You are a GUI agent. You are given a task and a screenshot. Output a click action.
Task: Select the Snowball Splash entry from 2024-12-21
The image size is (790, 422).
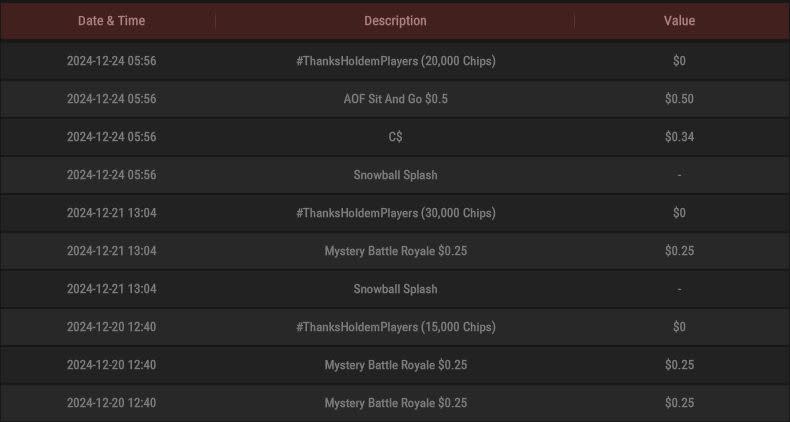click(x=395, y=289)
